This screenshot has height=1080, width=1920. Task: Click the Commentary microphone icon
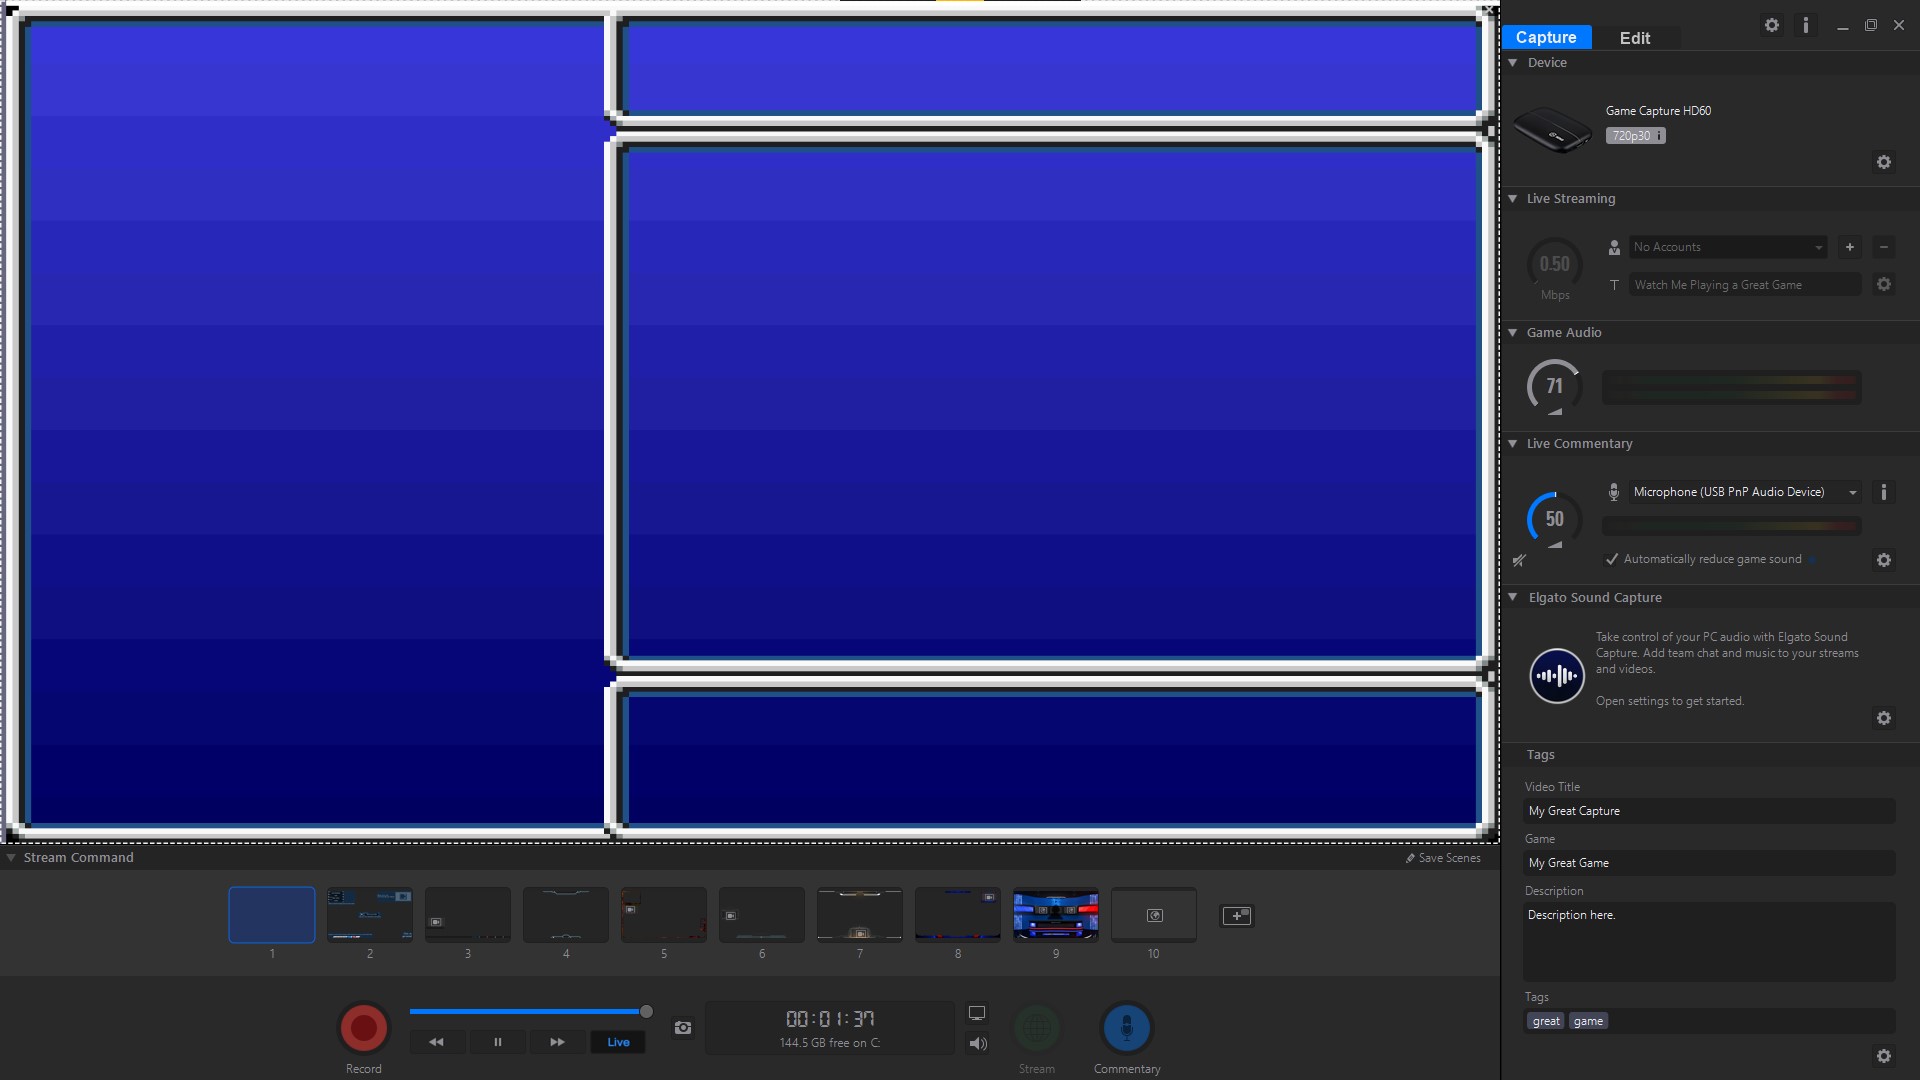click(1126, 1025)
